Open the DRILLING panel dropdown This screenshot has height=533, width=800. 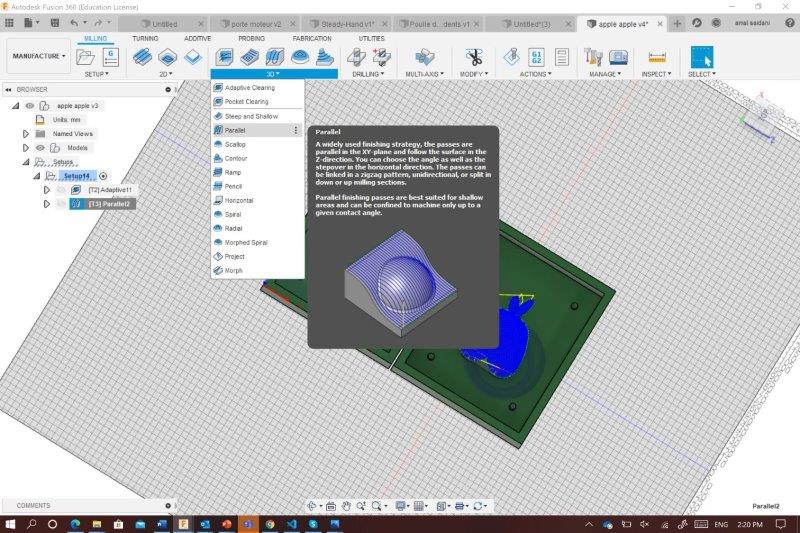click(368, 74)
